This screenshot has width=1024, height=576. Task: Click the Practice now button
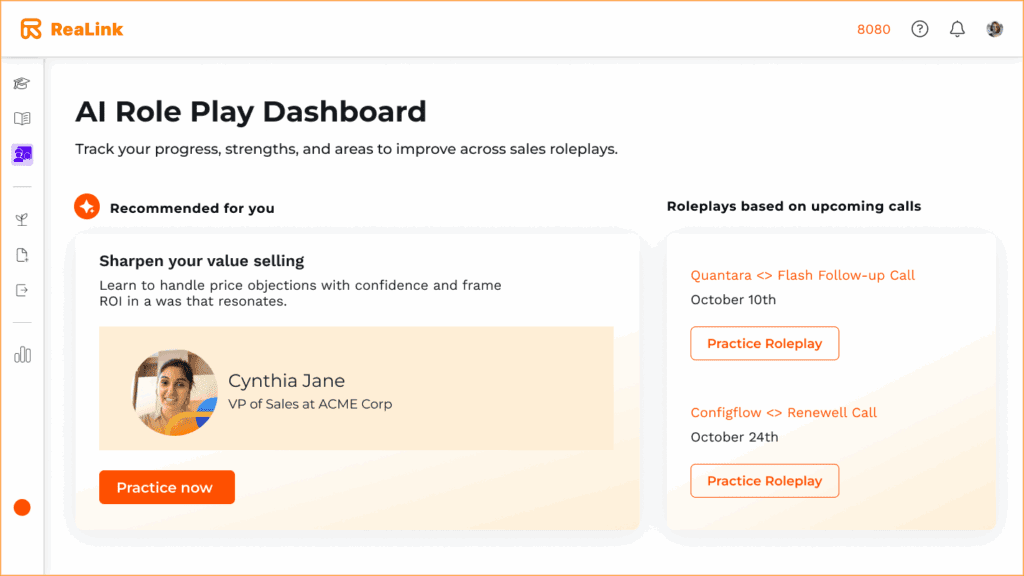[166, 487]
